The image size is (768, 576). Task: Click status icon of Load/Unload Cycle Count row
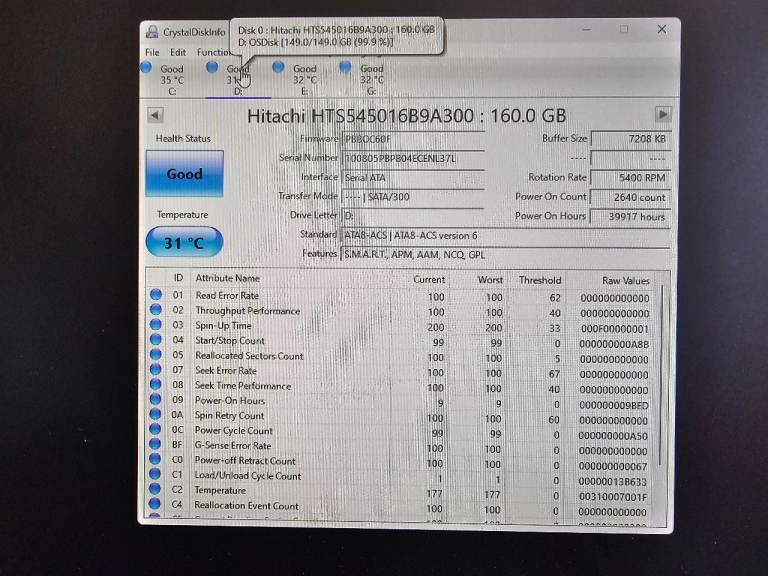tap(155, 474)
